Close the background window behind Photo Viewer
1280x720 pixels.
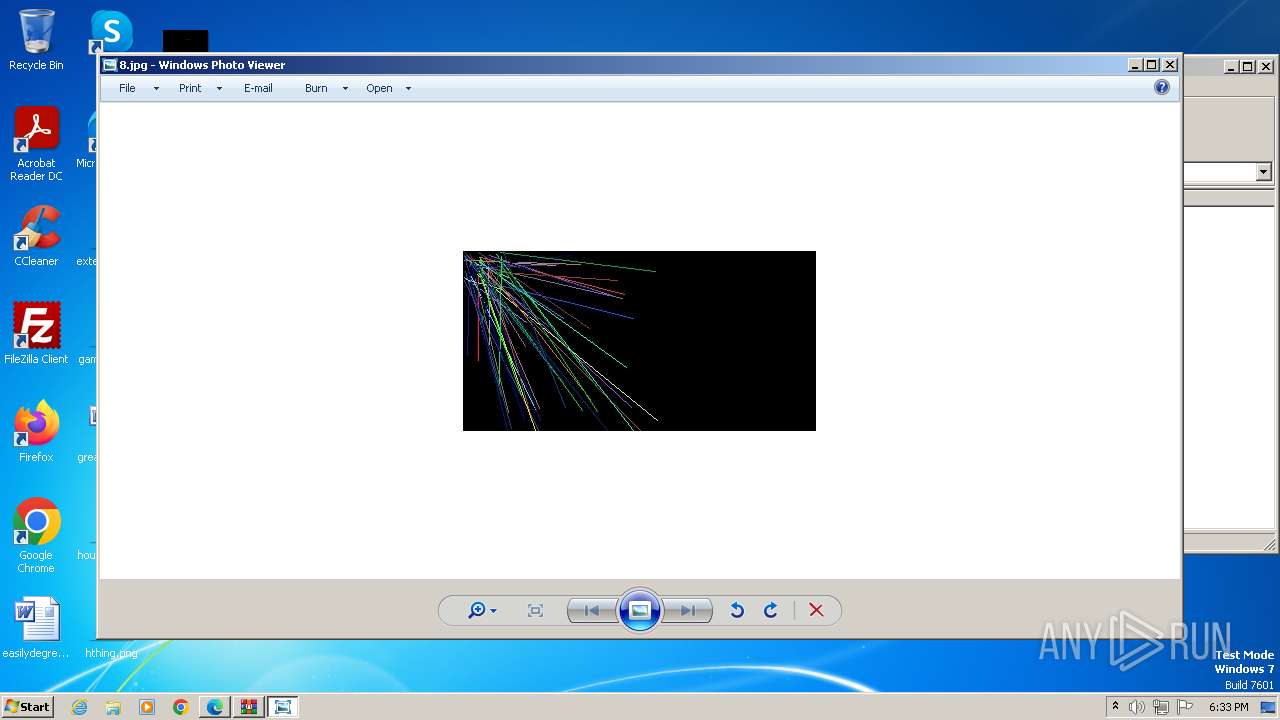click(1266, 67)
